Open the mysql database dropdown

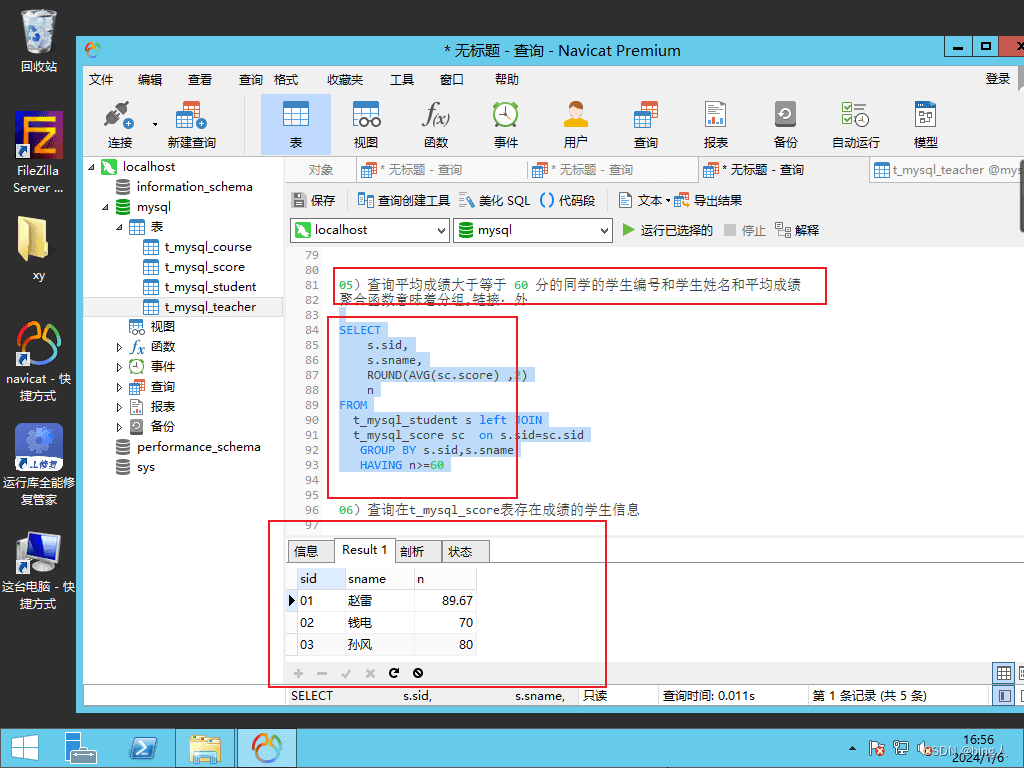[x=533, y=230]
